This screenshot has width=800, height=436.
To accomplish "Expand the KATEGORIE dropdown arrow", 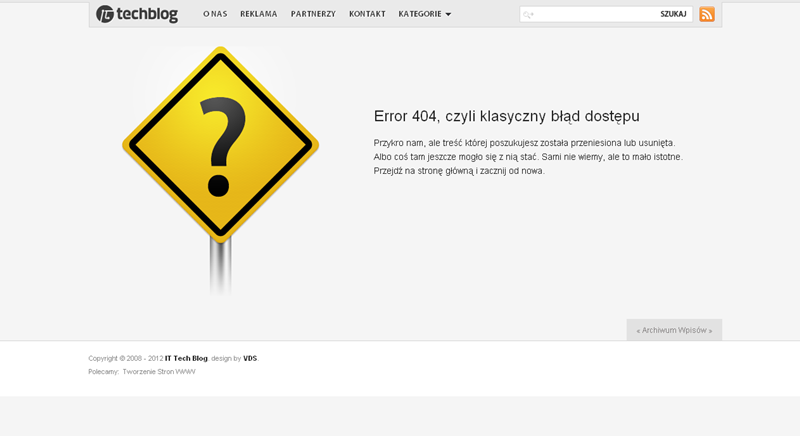I will [x=448, y=15].
